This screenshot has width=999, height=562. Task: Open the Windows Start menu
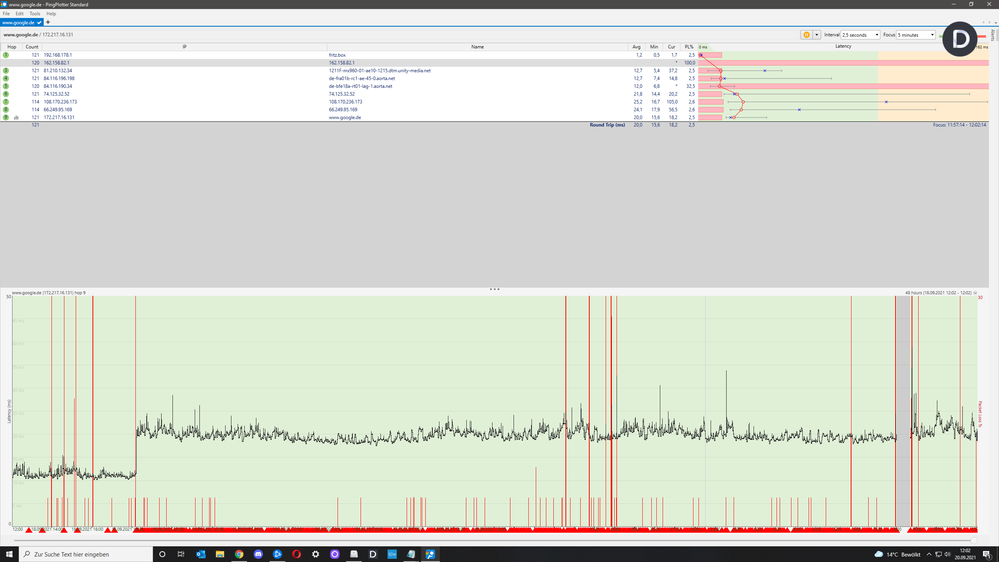point(9,554)
